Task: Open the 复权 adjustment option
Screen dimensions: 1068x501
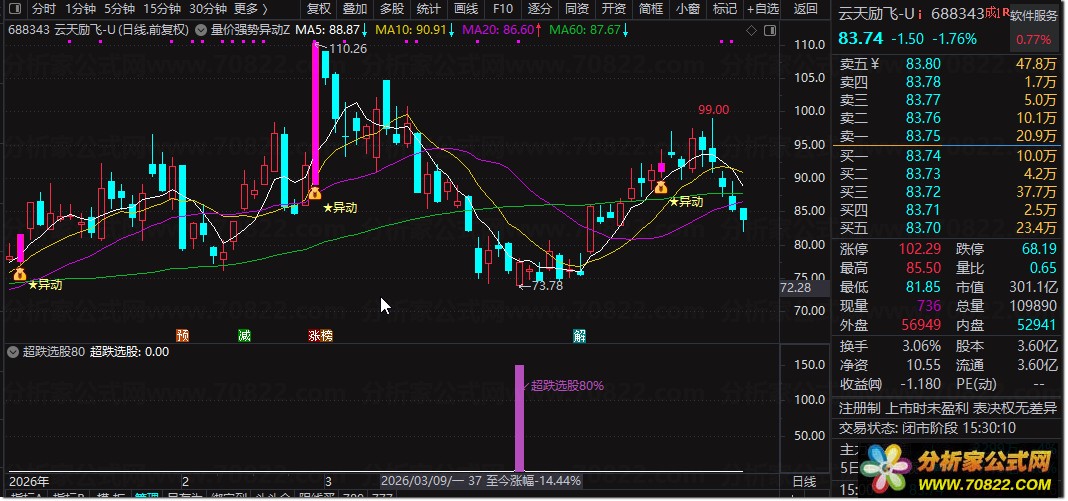Action: [x=318, y=9]
